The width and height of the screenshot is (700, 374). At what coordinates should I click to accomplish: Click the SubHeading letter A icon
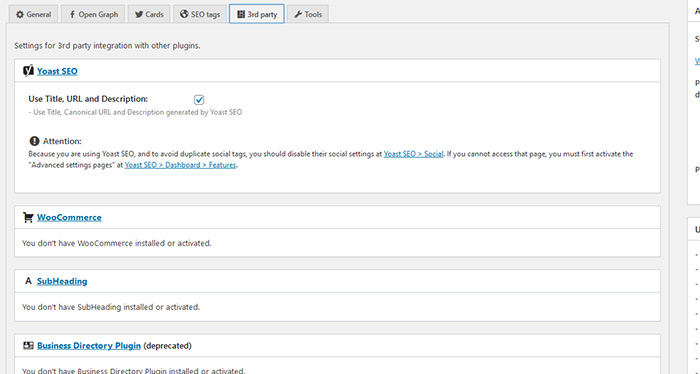(x=28, y=281)
